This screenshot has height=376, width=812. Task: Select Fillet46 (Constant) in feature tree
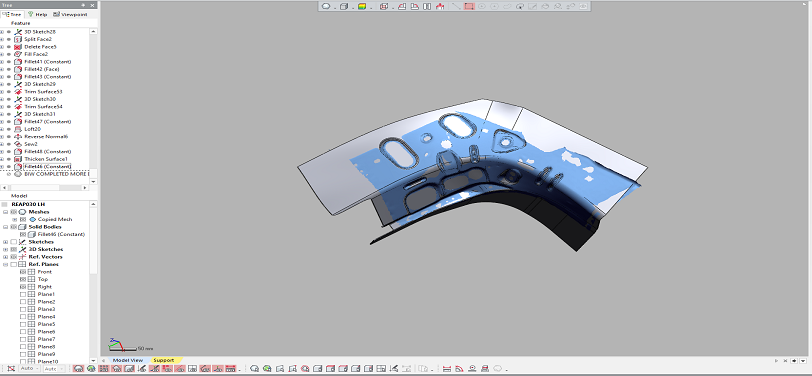click(48, 166)
